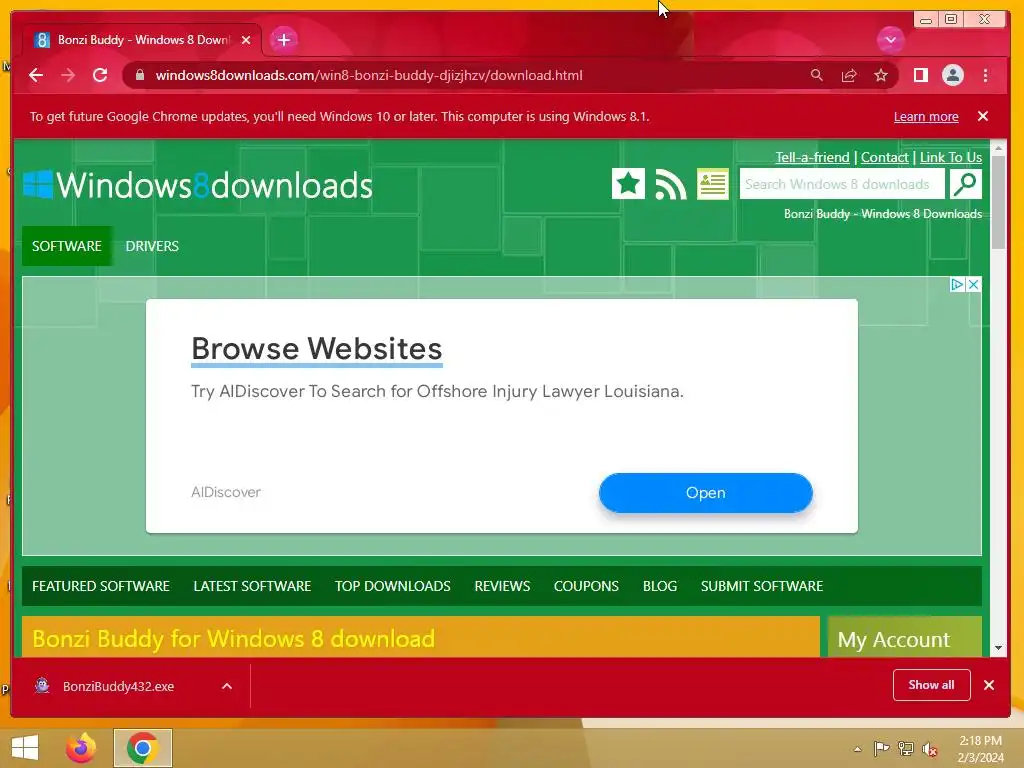Close the advertisement with X icon
Screen dimensions: 1024x768
(973, 284)
